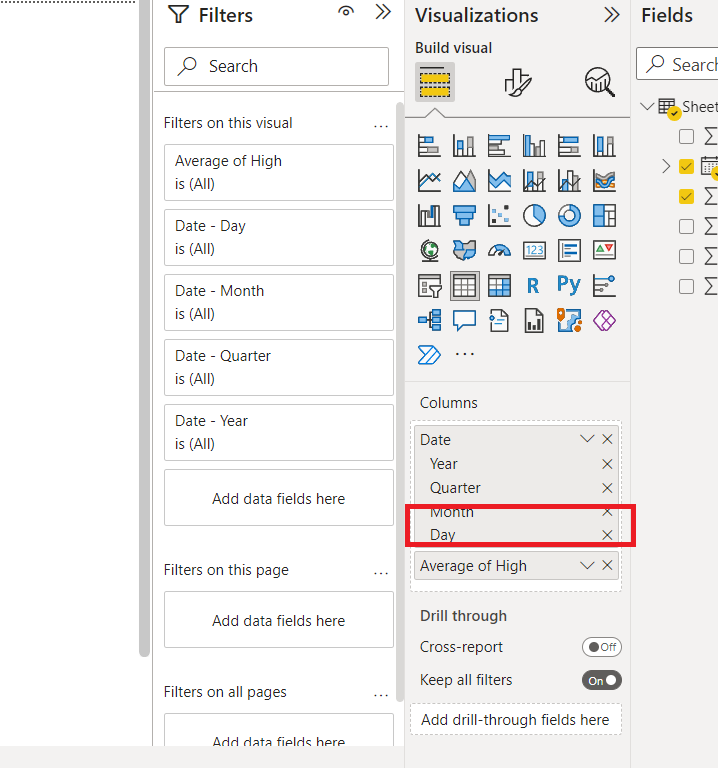
Task: Remove the Quarter level from Date hierarchy
Action: [607, 488]
